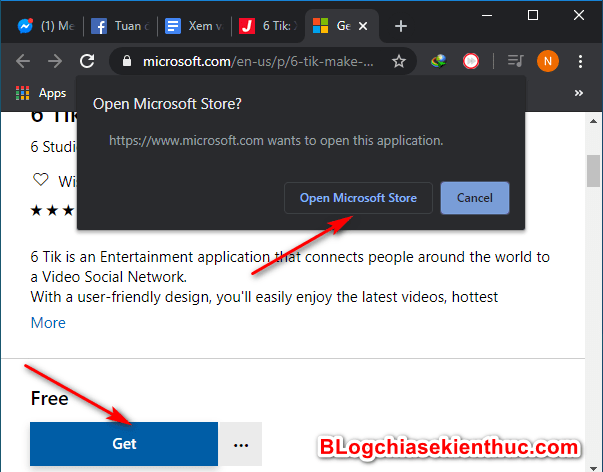Screen dimensions: 603x472
Task: Switch to the Google Docs Xem tab
Action: pyautogui.click(x=194, y=26)
